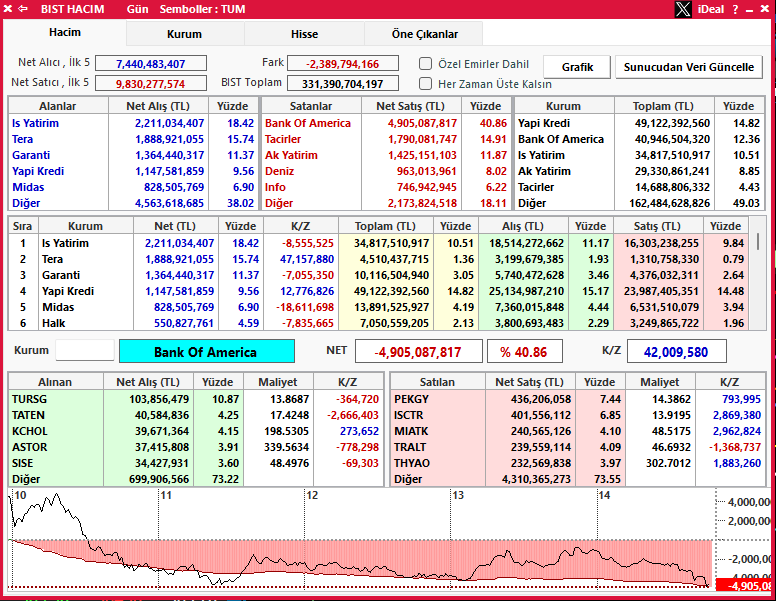
Task: Click K/Z value 42,009,580
Action: coord(677,352)
